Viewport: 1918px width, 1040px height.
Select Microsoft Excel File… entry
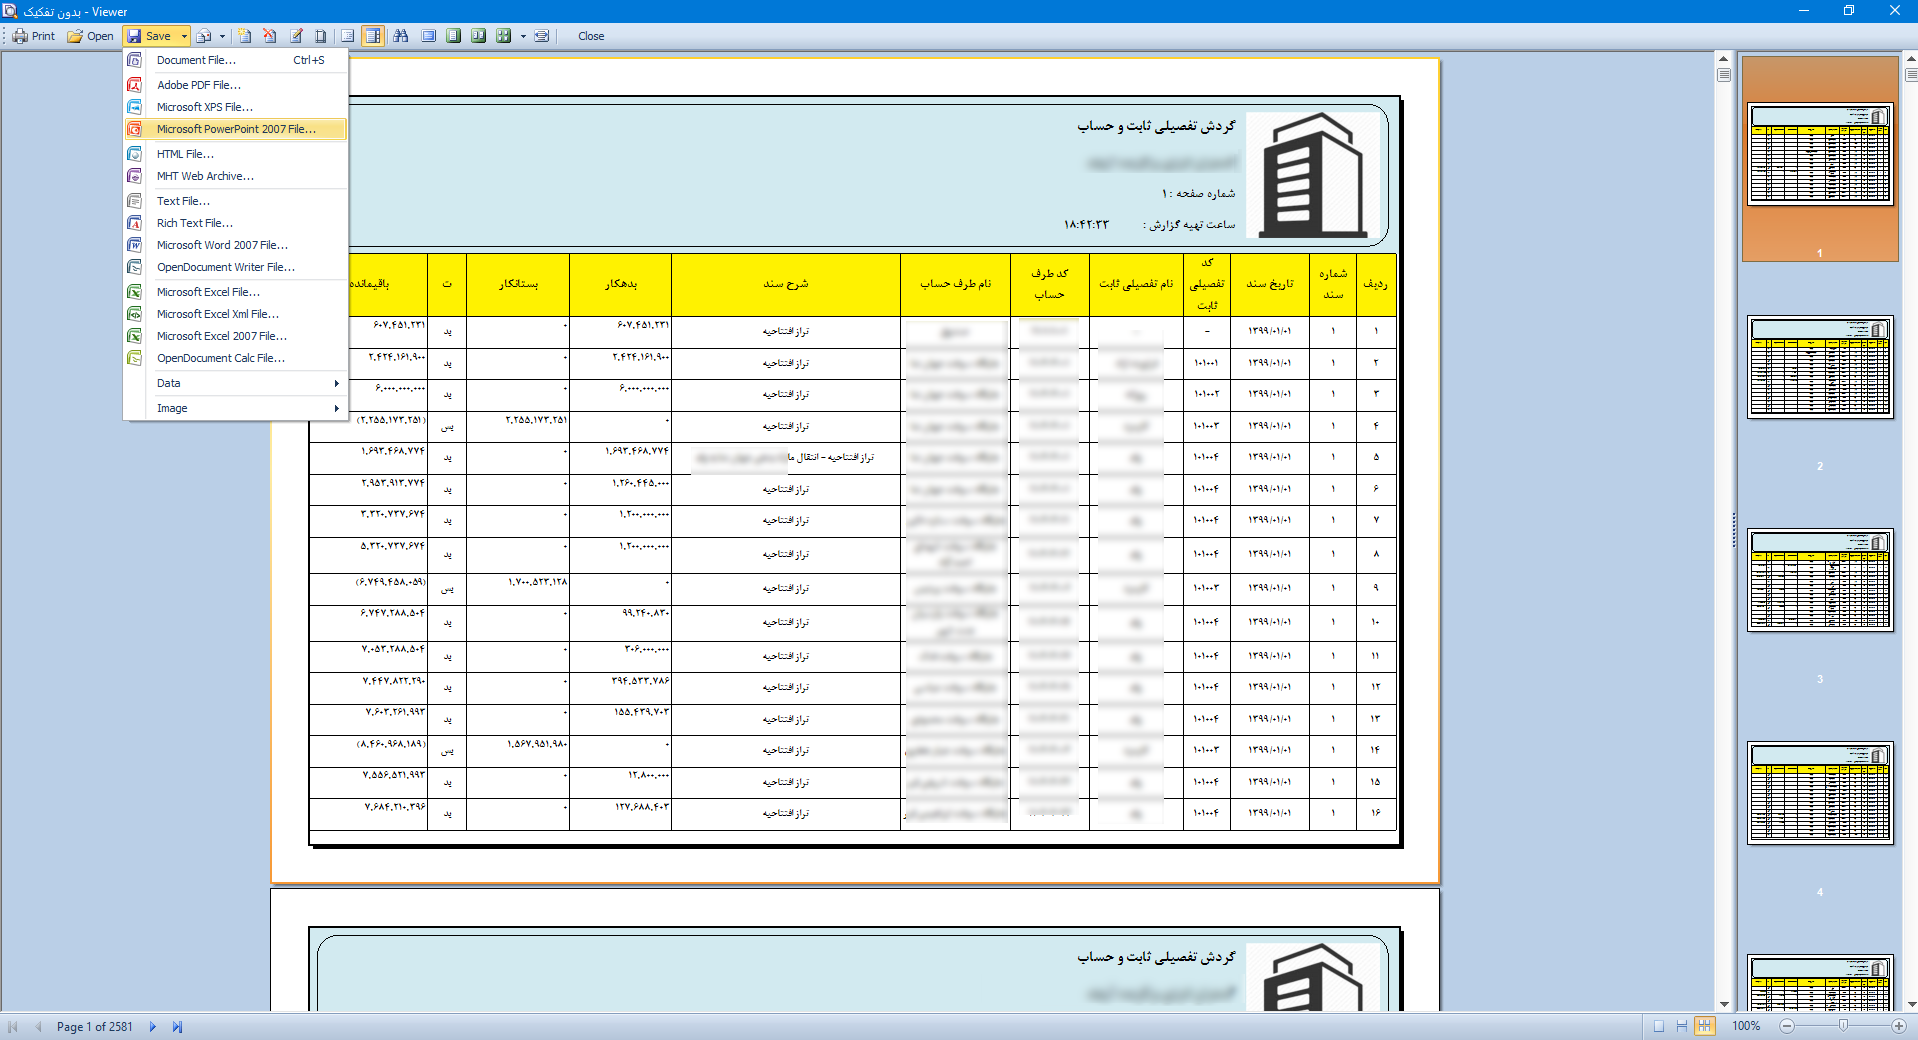(x=235, y=292)
